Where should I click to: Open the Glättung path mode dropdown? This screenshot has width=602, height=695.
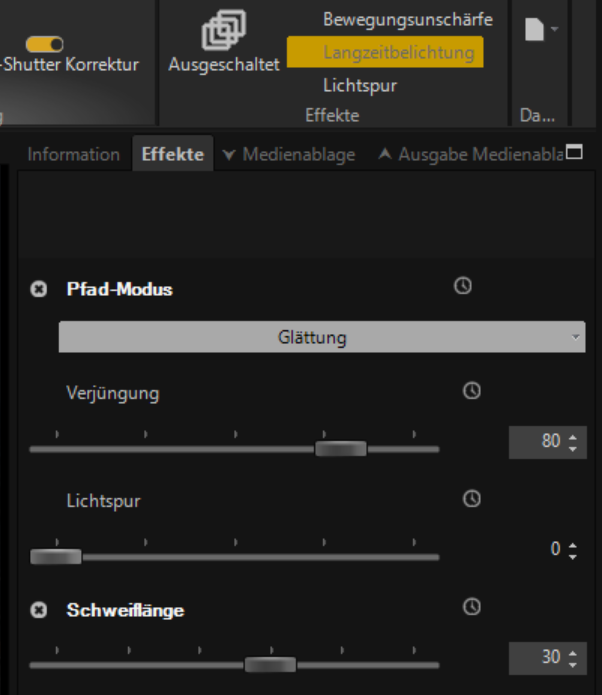tap(322, 337)
